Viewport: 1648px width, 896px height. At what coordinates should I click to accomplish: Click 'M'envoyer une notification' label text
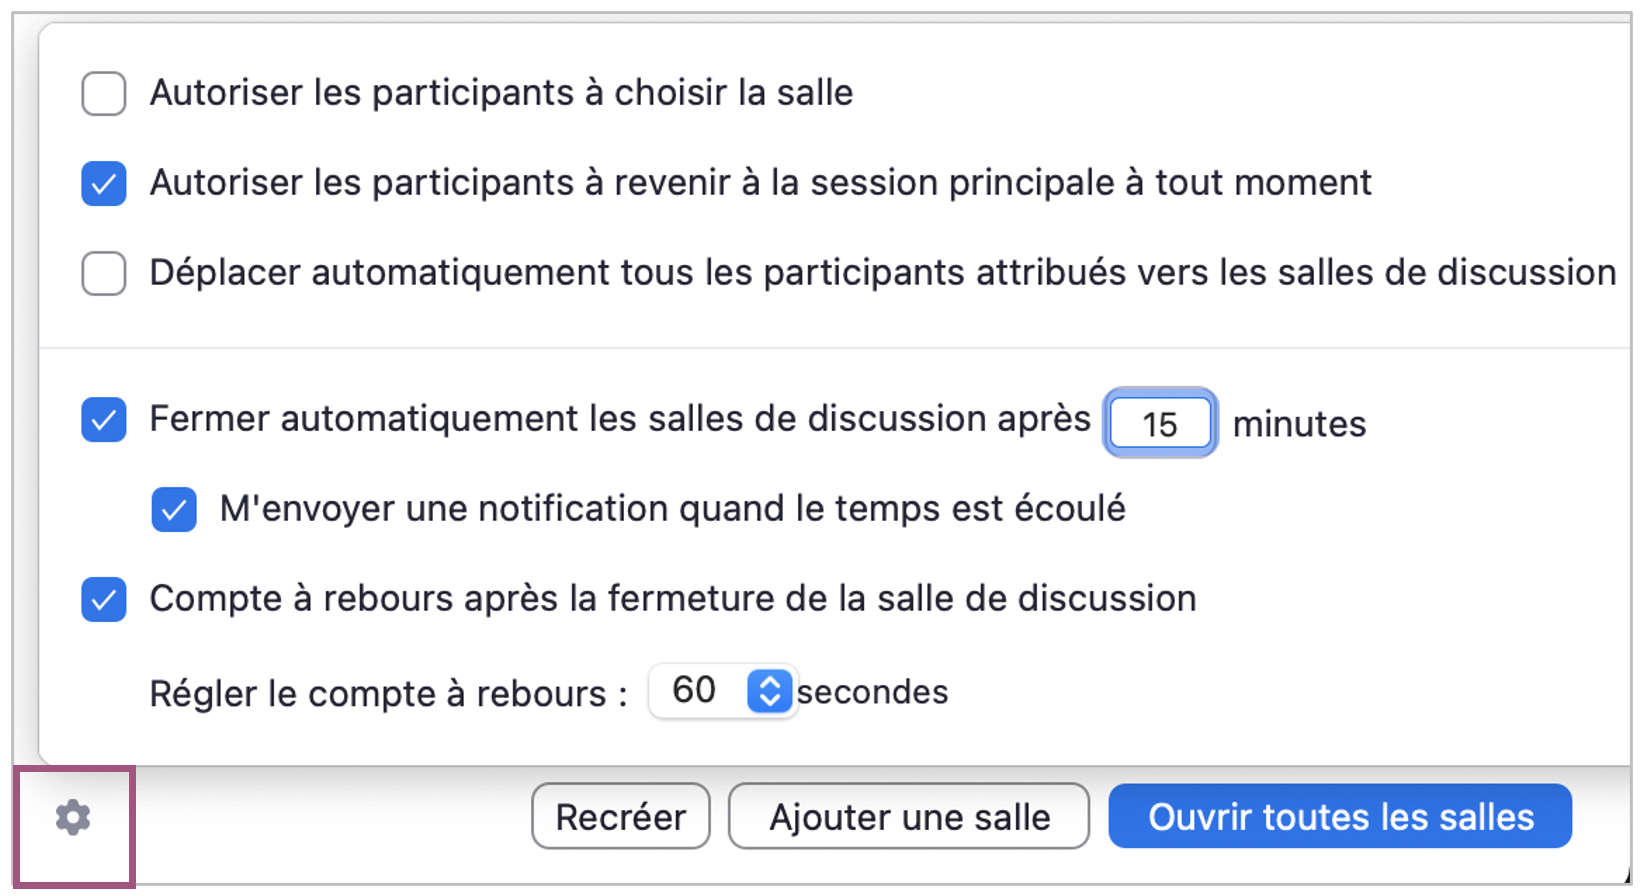[x=672, y=509]
